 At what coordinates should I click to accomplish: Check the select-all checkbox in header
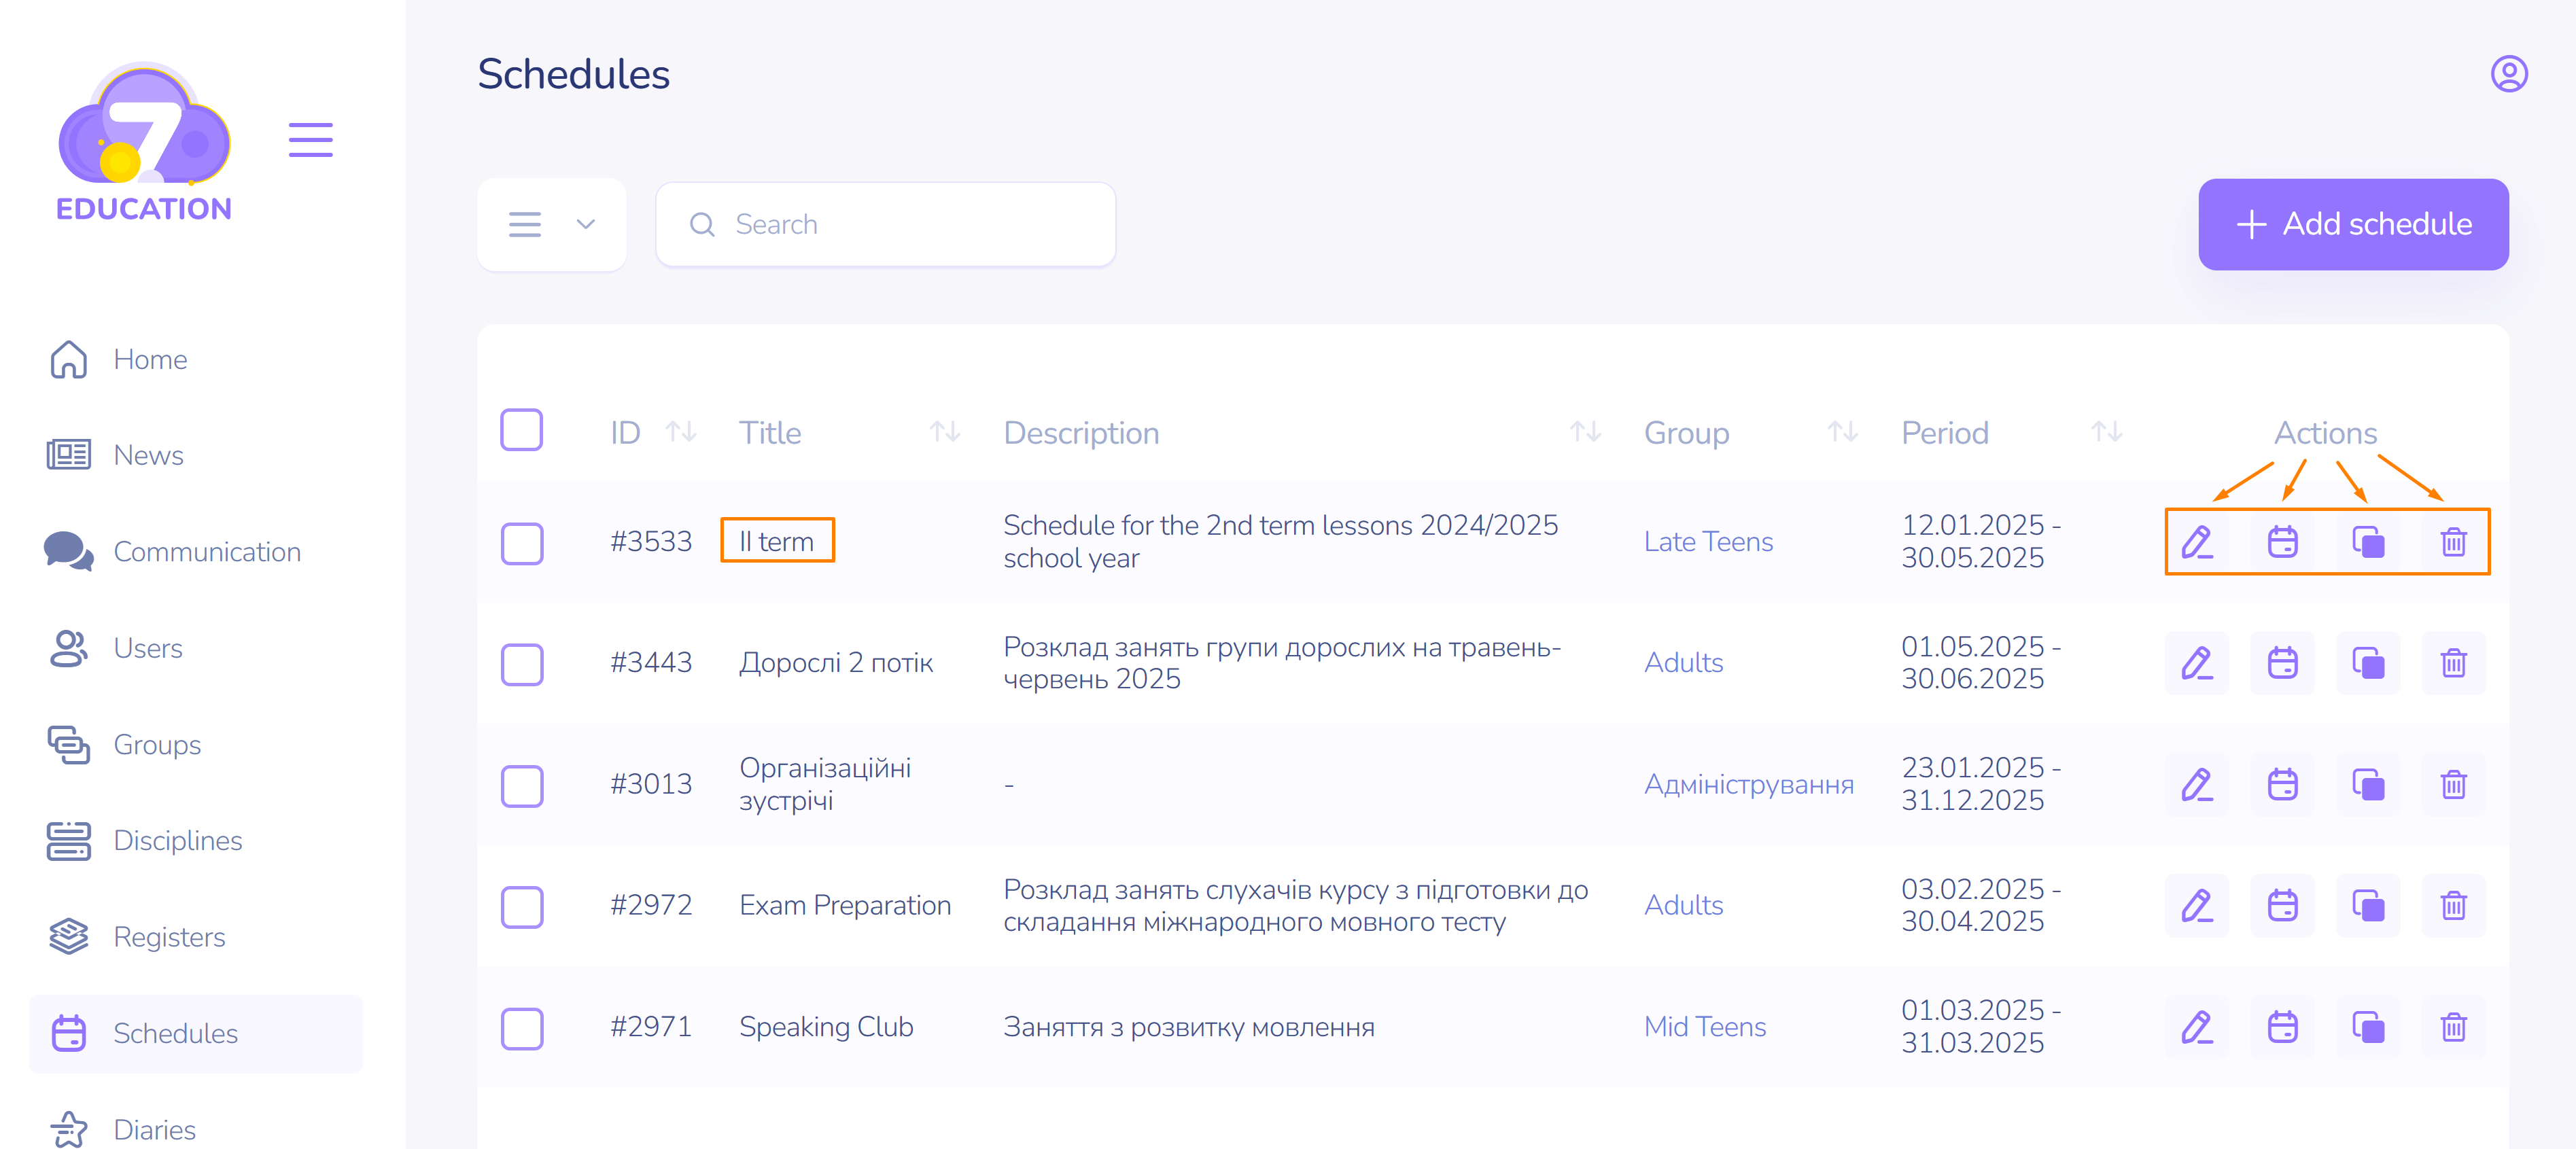521,431
